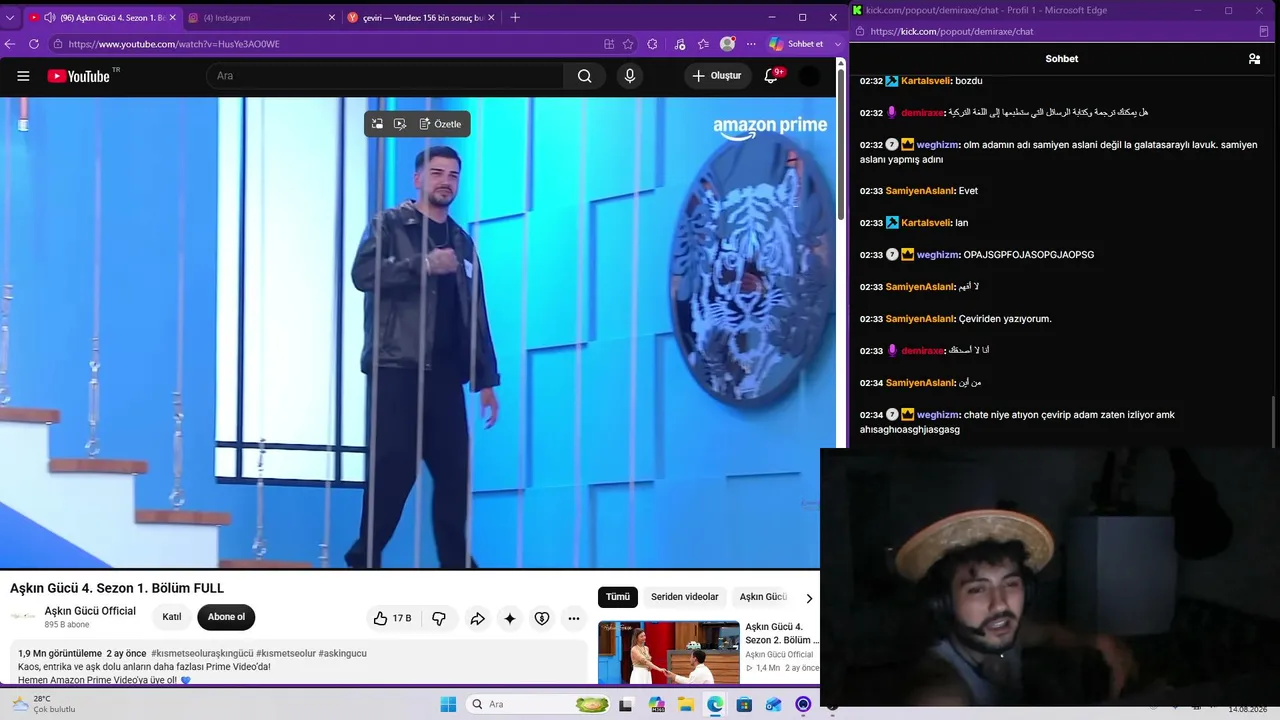Click the Katıl join button

(x=172, y=617)
